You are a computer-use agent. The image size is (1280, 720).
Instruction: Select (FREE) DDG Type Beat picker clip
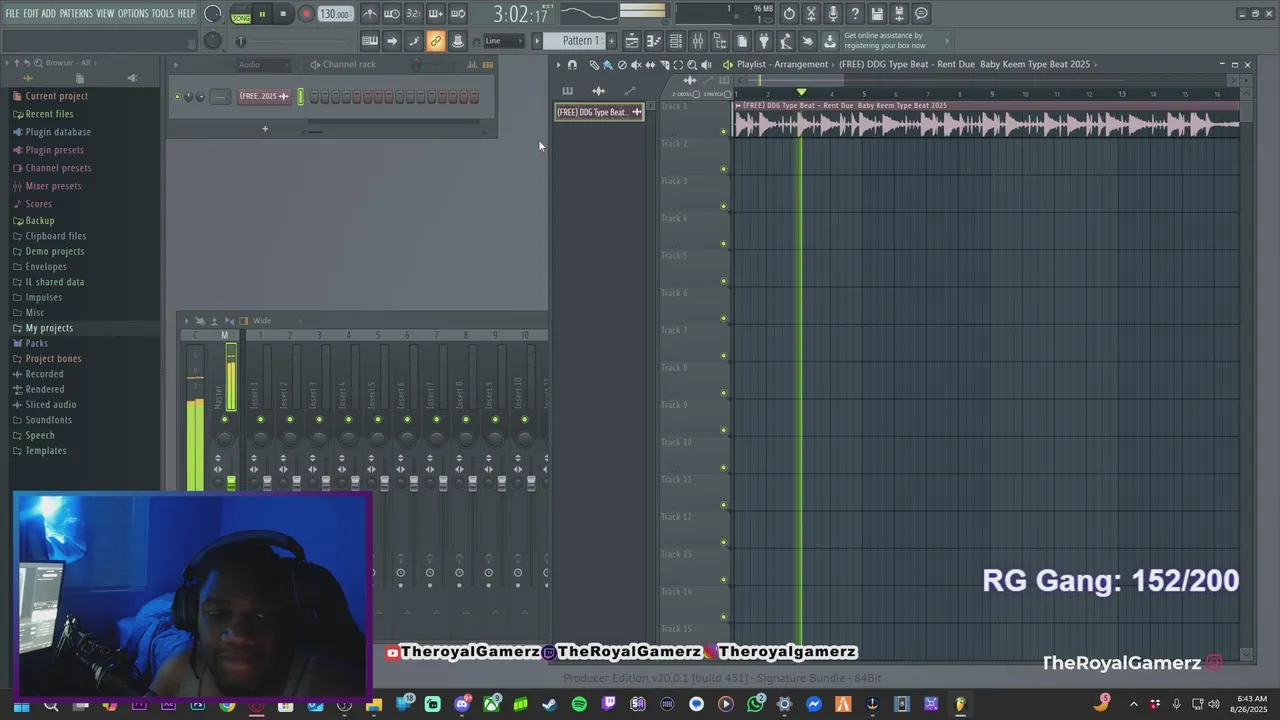tap(600, 112)
